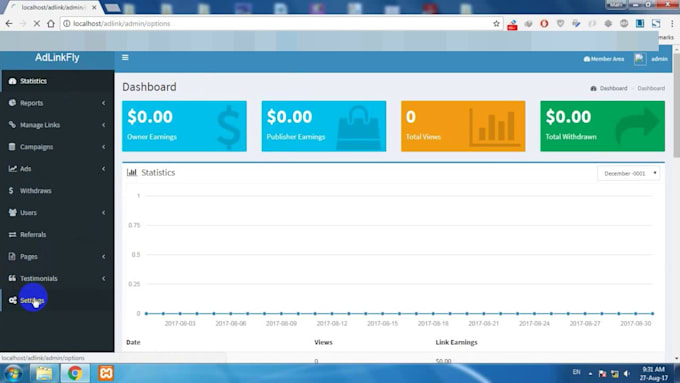Open the admin user menu
The height and width of the screenshot is (383, 680).
[x=659, y=59]
